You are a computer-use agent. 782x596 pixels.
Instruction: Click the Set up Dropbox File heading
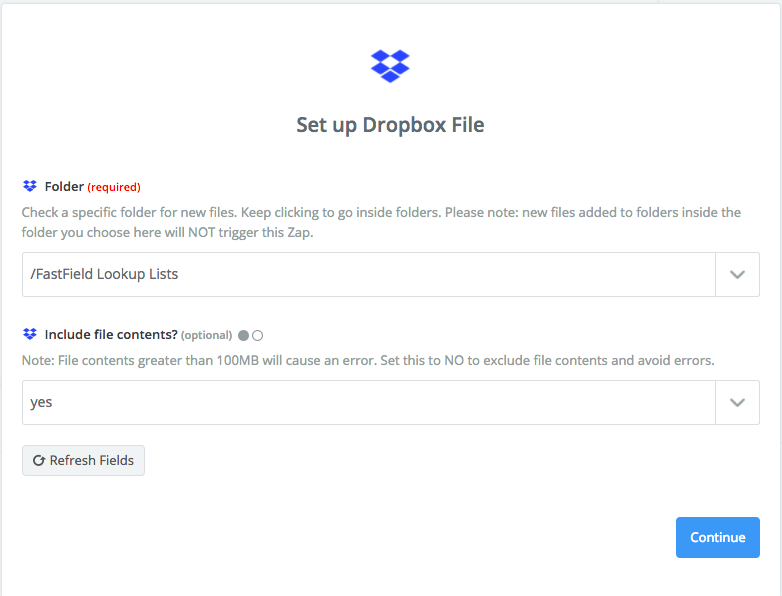point(390,125)
